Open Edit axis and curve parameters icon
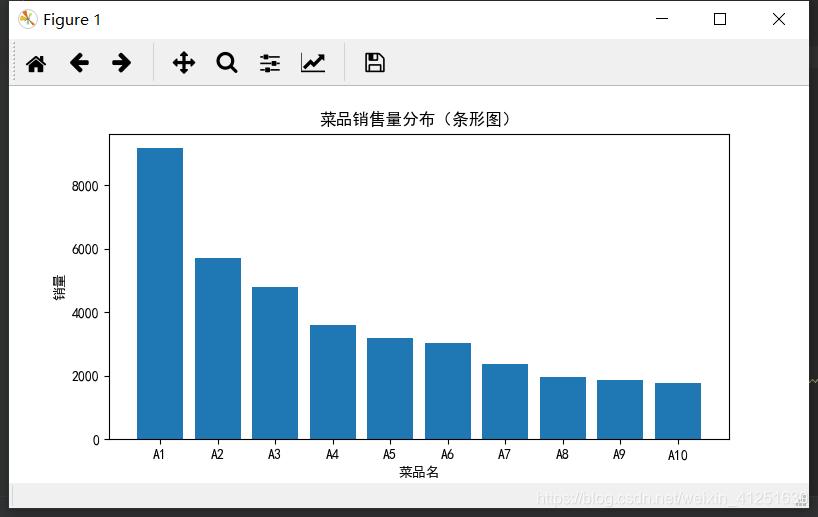 [313, 63]
